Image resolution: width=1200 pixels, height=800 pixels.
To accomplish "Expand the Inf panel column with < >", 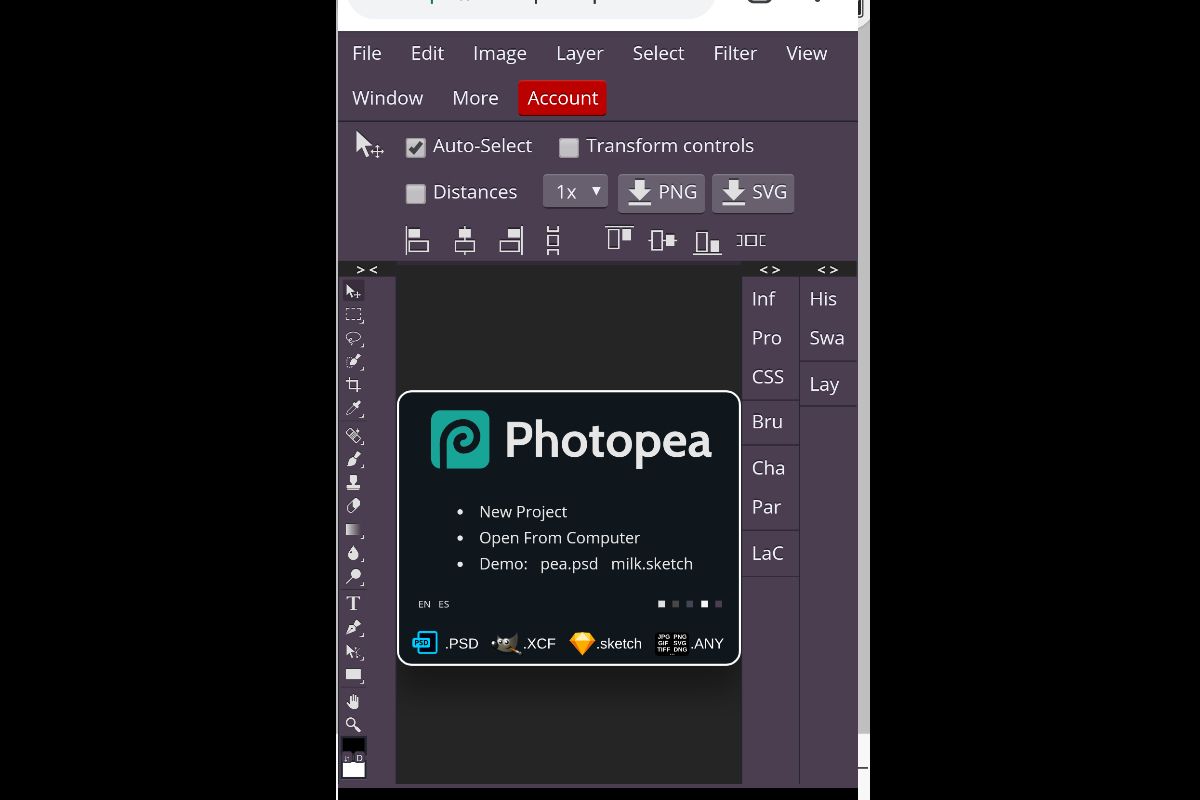I will [770, 269].
